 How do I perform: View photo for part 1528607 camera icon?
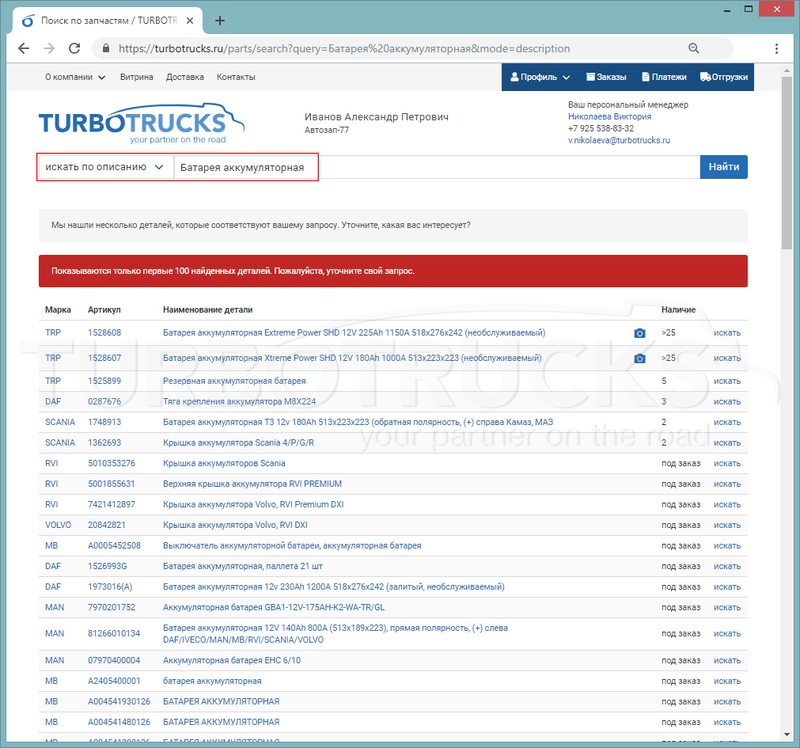(639, 359)
